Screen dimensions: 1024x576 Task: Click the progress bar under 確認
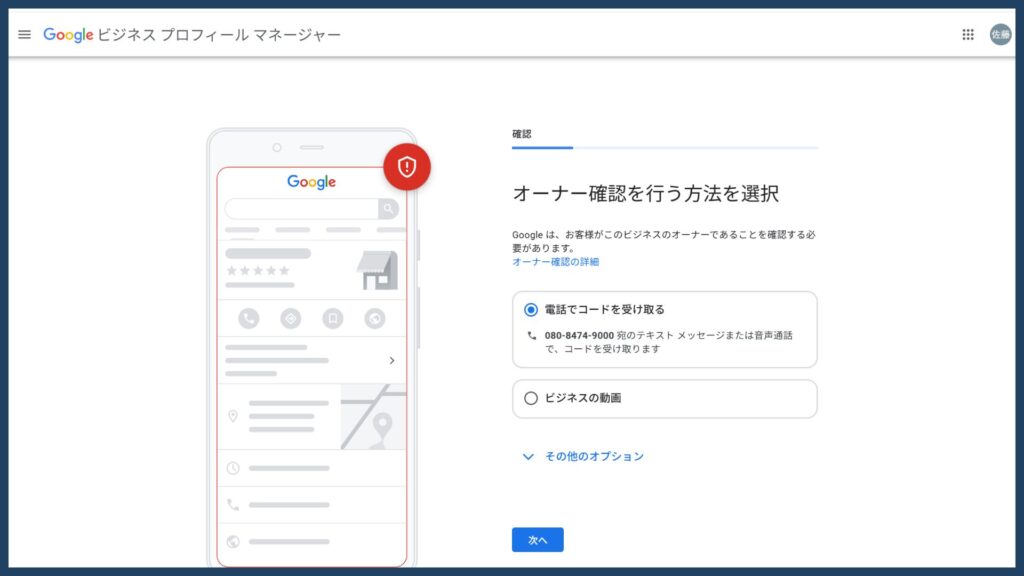point(665,148)
